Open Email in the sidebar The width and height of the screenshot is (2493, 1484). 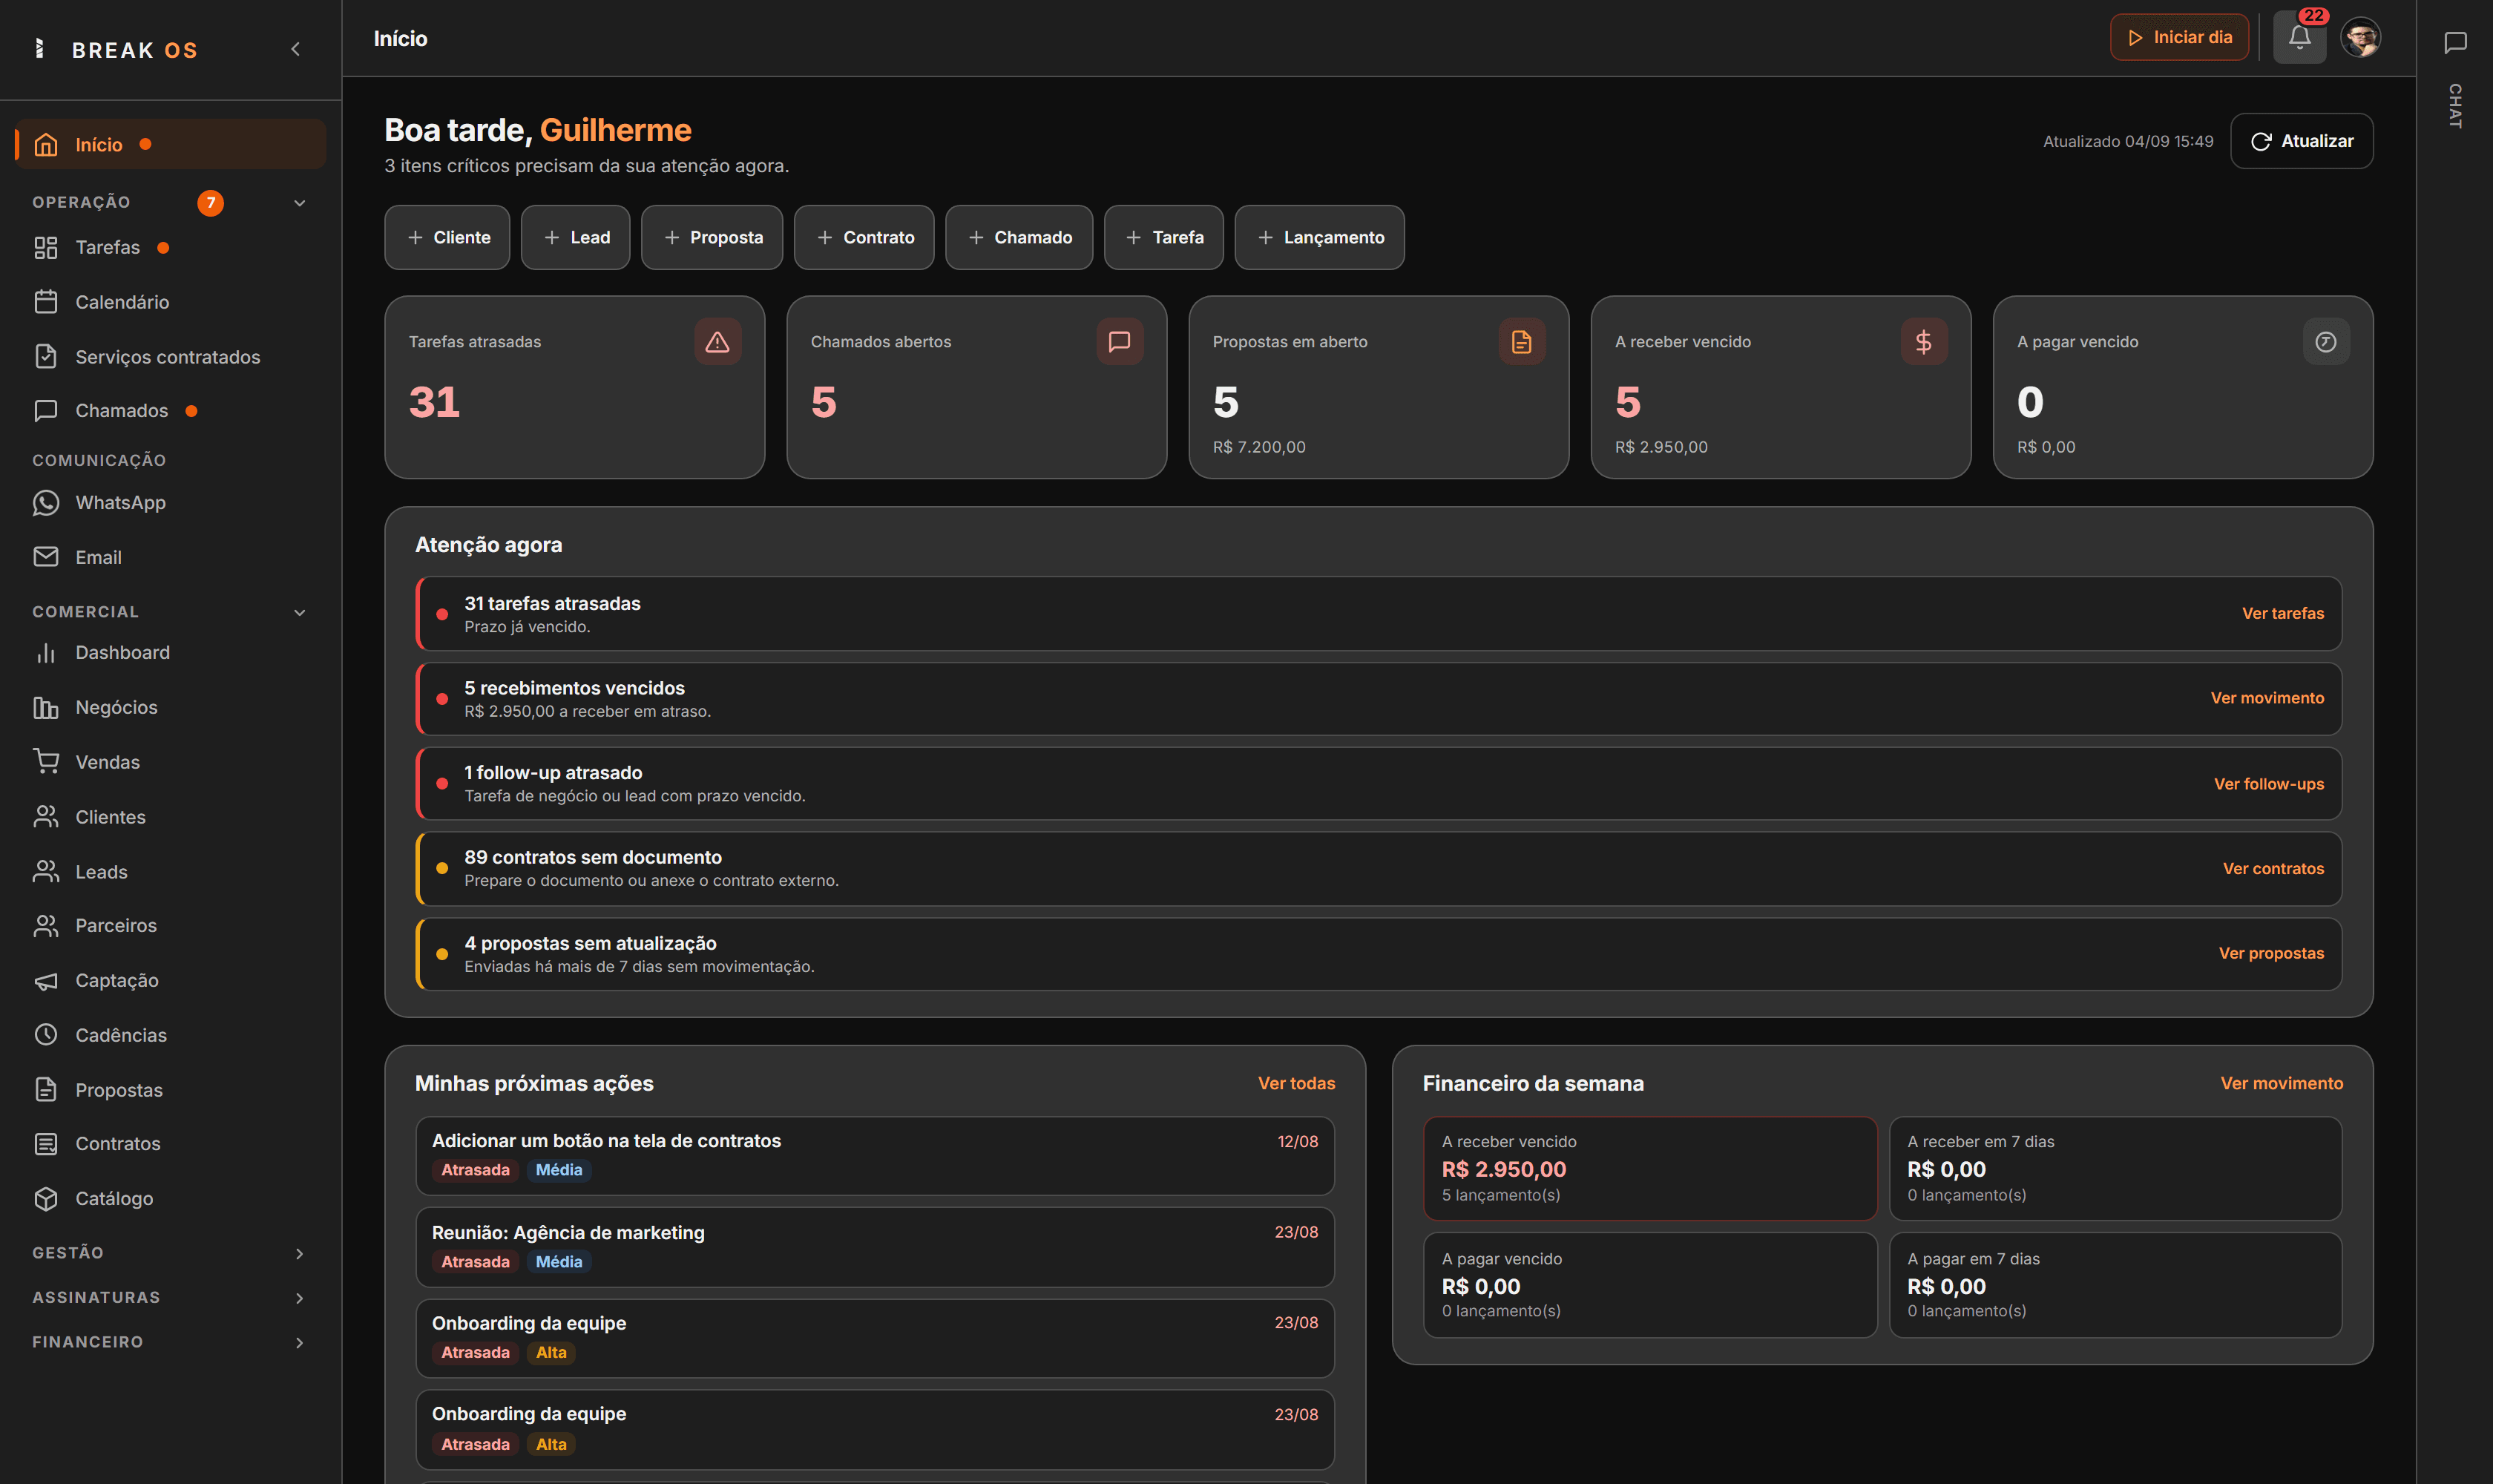pyautogui.click(x=170, y=557)
